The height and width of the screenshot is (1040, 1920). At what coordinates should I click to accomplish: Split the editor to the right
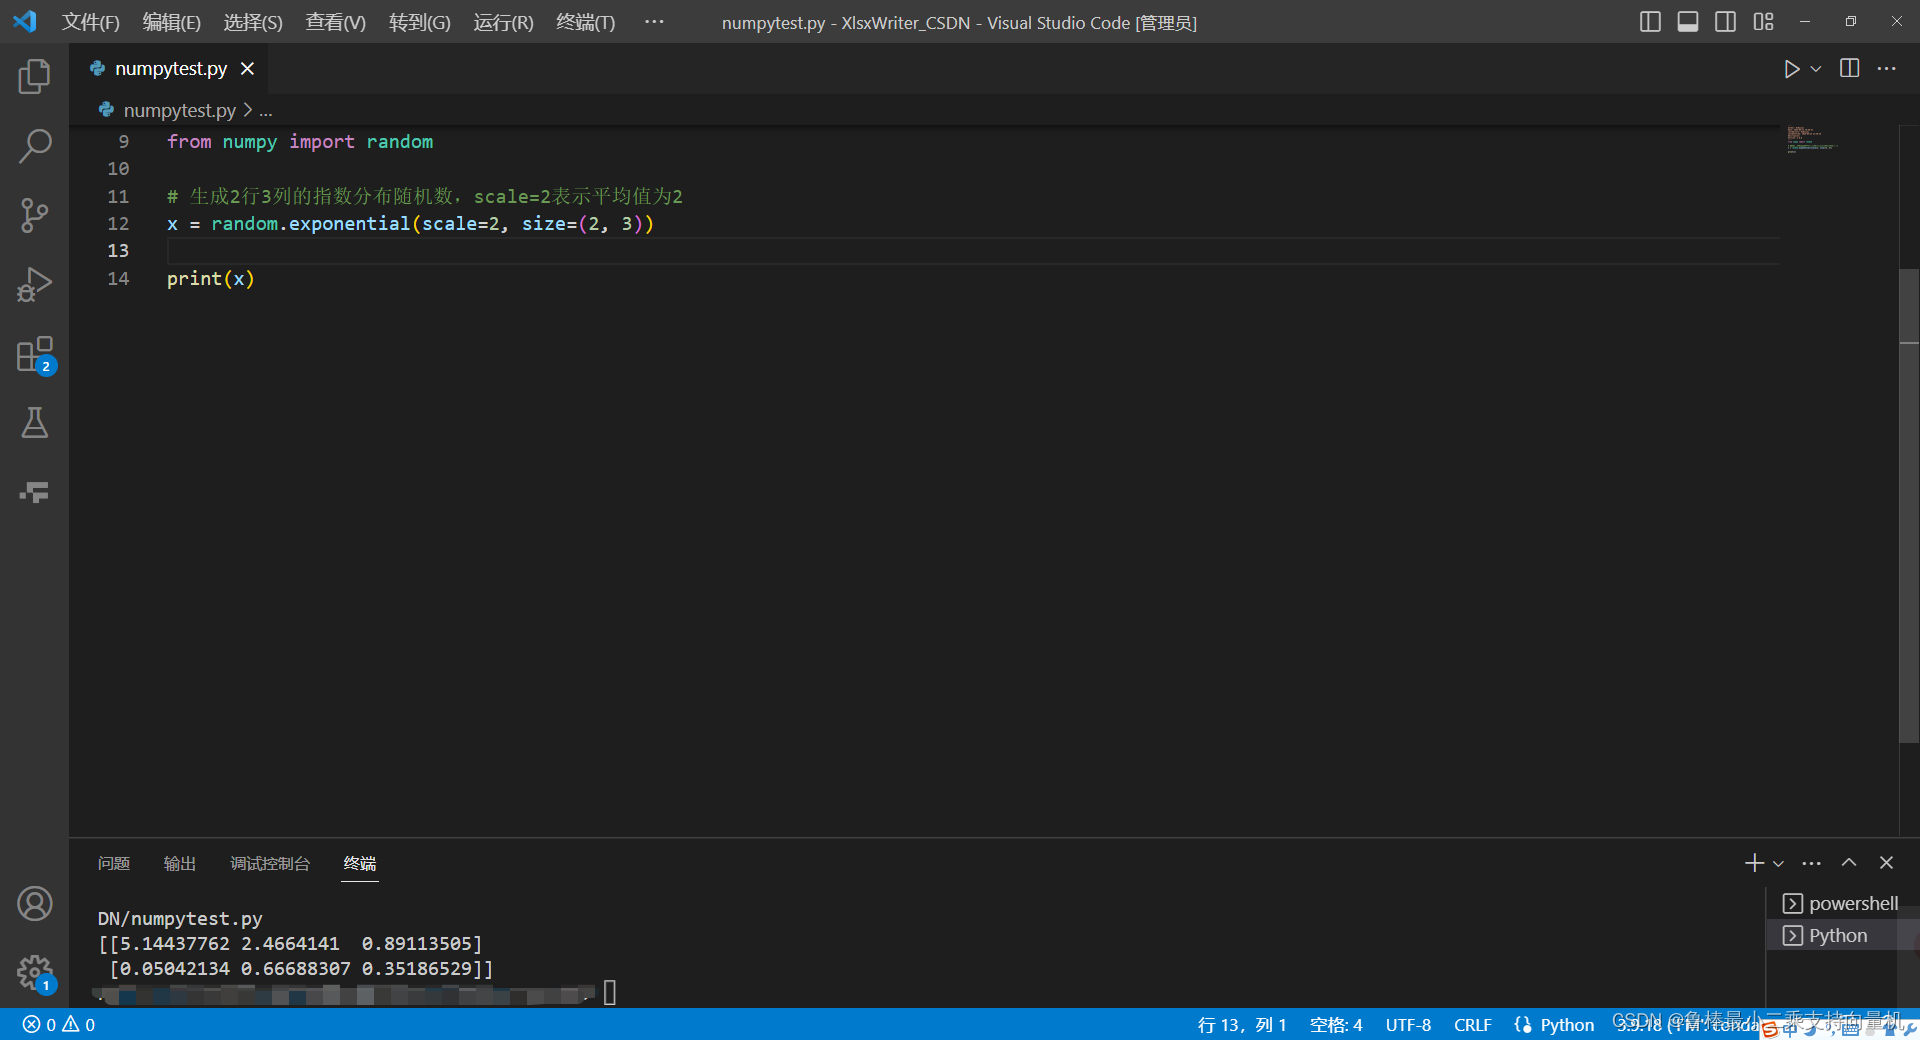1850,69
